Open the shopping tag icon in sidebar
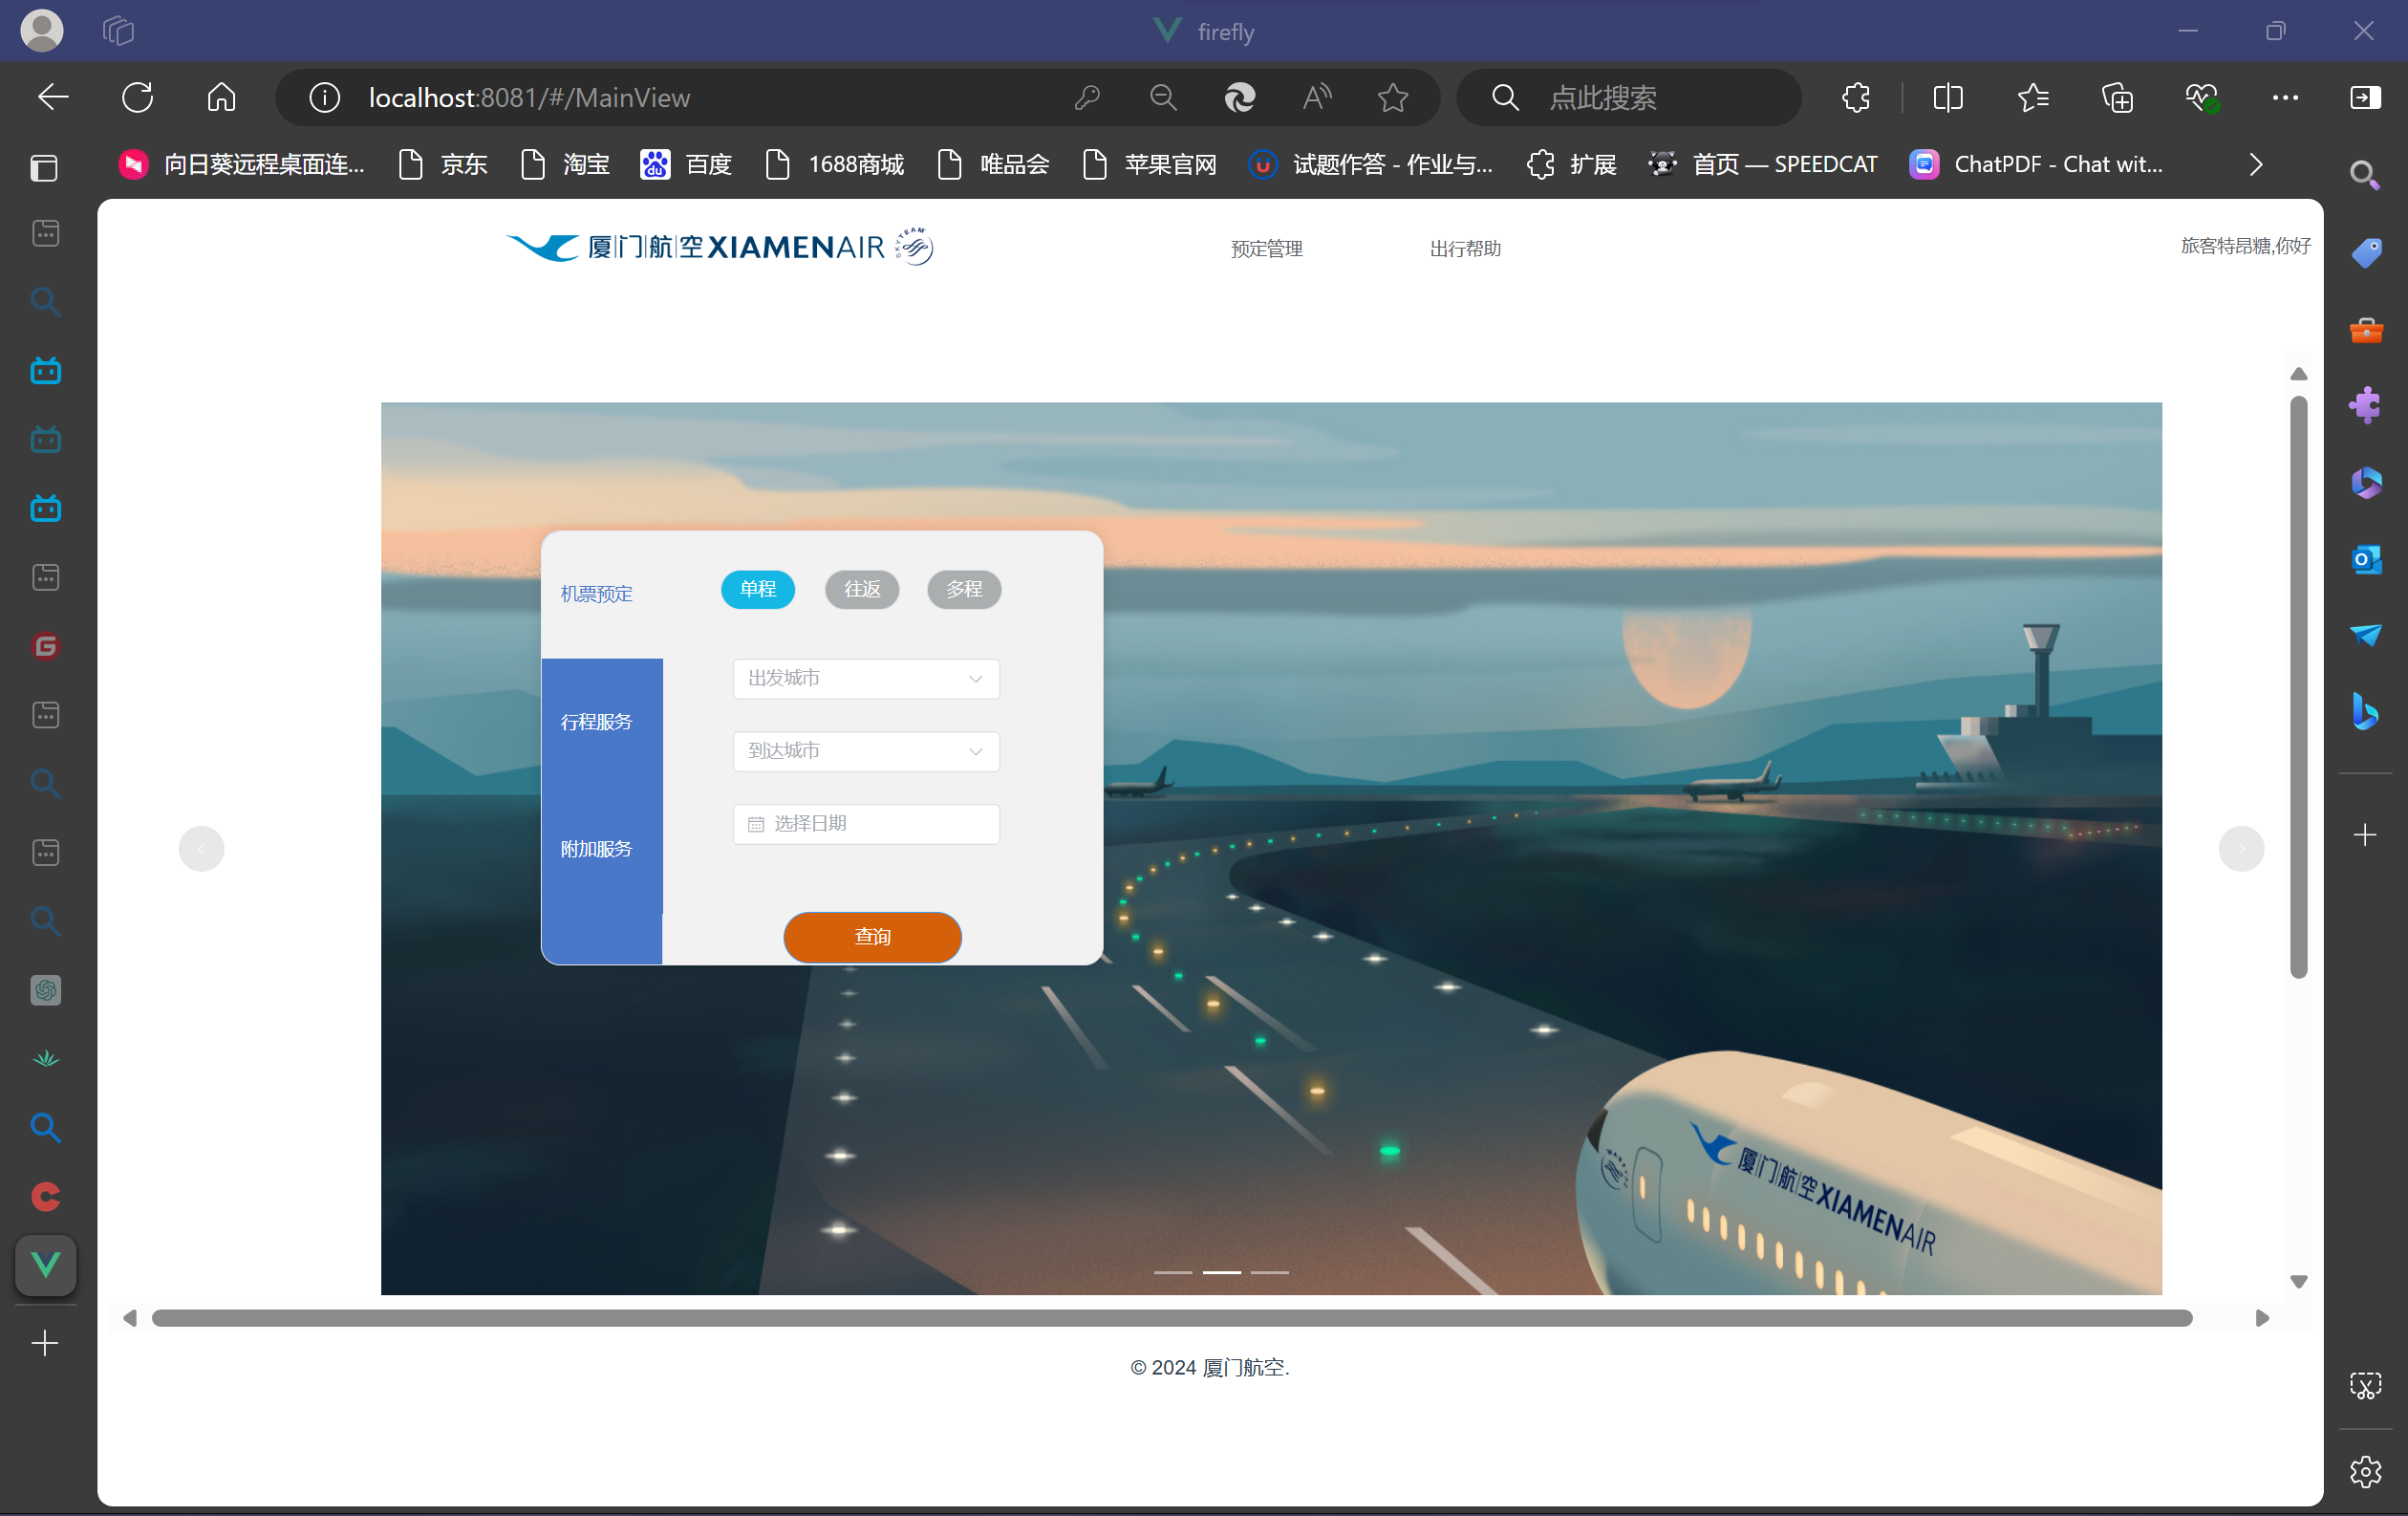The height and width of the screenshot is (1516, 2408). (2366, 252)
